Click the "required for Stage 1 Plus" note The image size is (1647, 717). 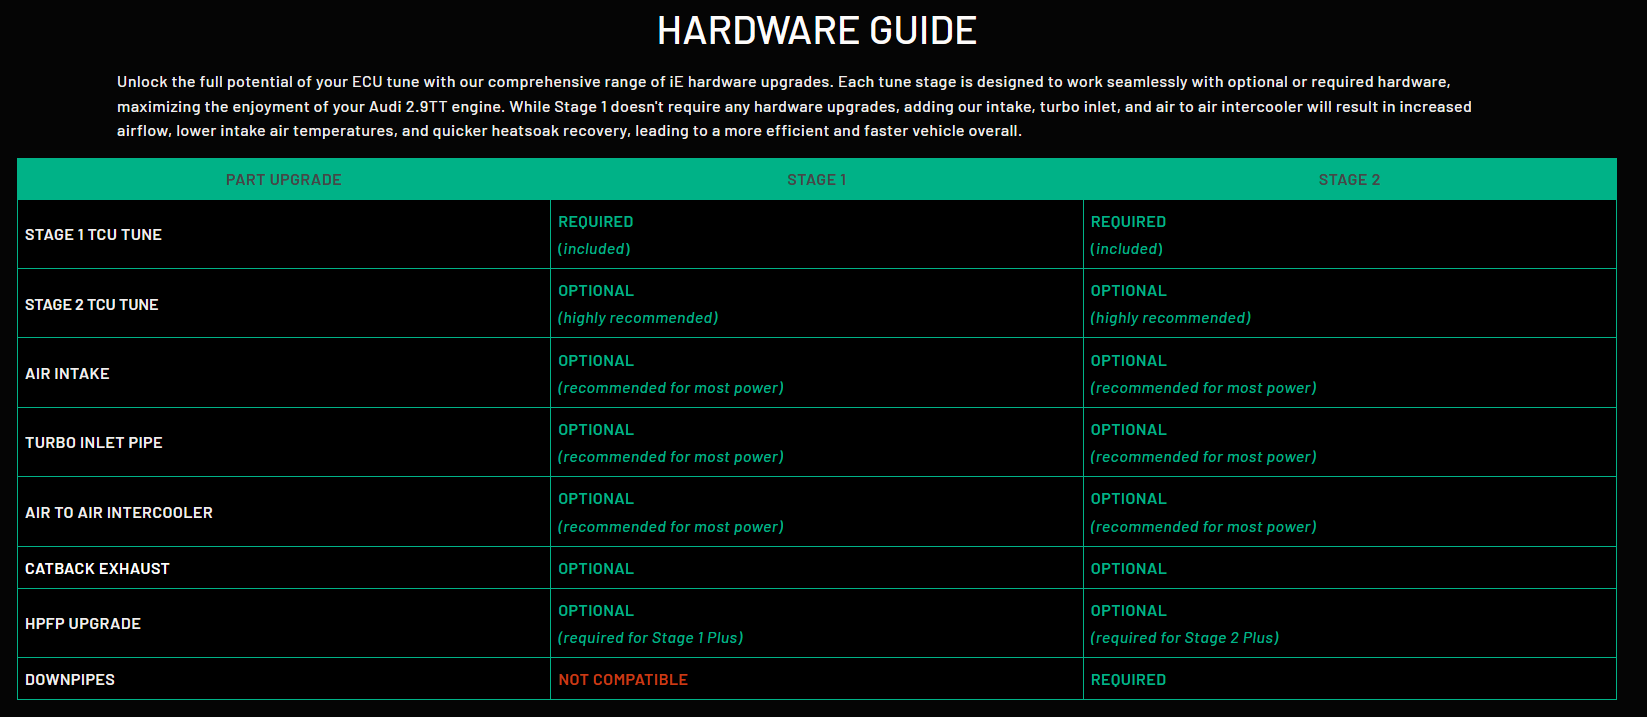pyautogui.click(x=650, y=638)
